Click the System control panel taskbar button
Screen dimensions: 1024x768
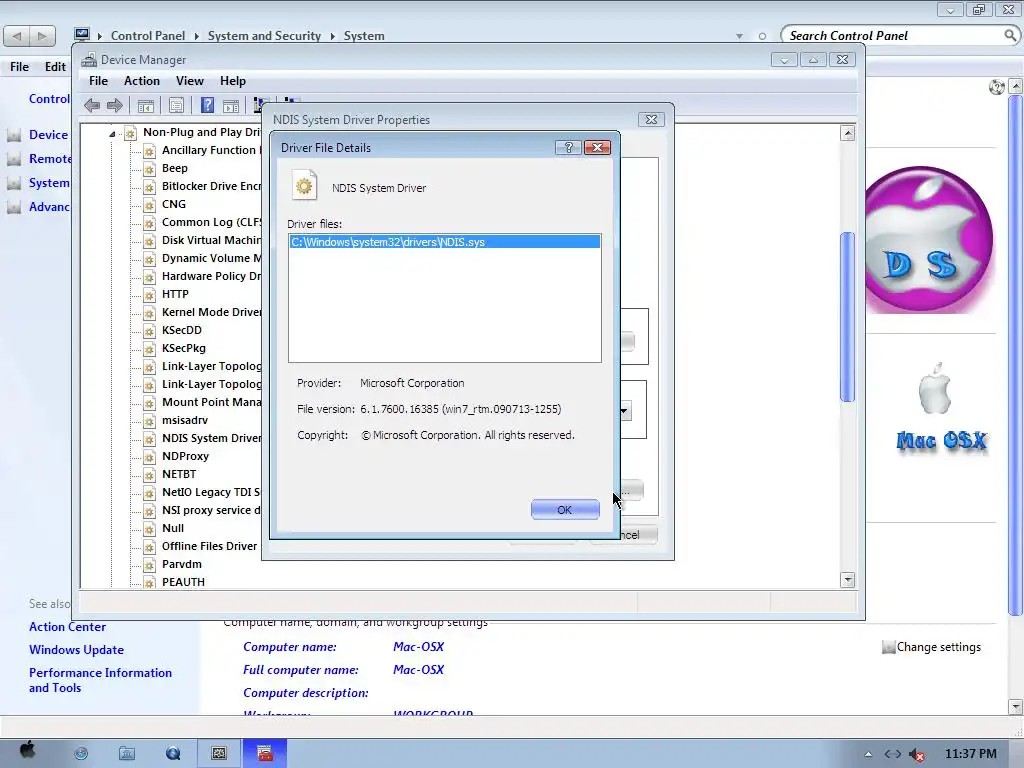pyautogui.click(x=219, y=754)
